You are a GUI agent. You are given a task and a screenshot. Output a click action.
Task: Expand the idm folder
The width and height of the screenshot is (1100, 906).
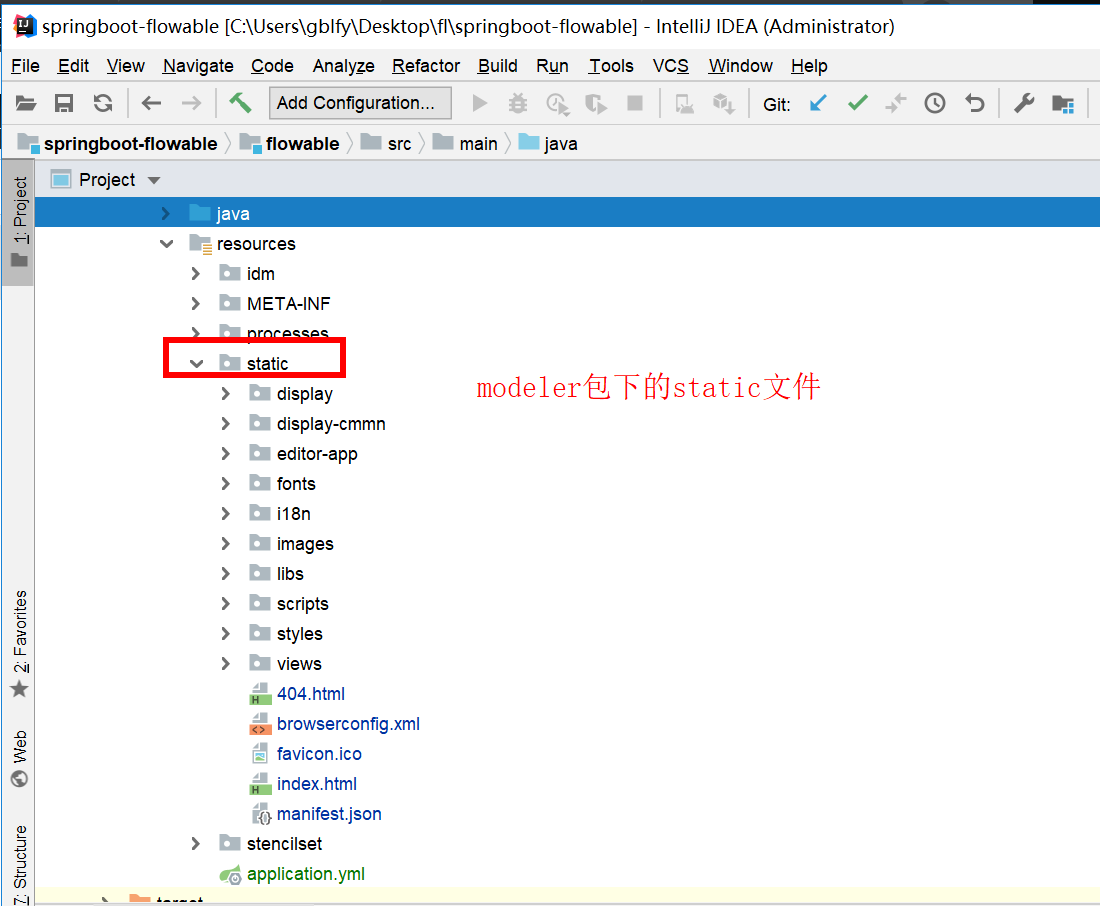[x=196, y=274]
